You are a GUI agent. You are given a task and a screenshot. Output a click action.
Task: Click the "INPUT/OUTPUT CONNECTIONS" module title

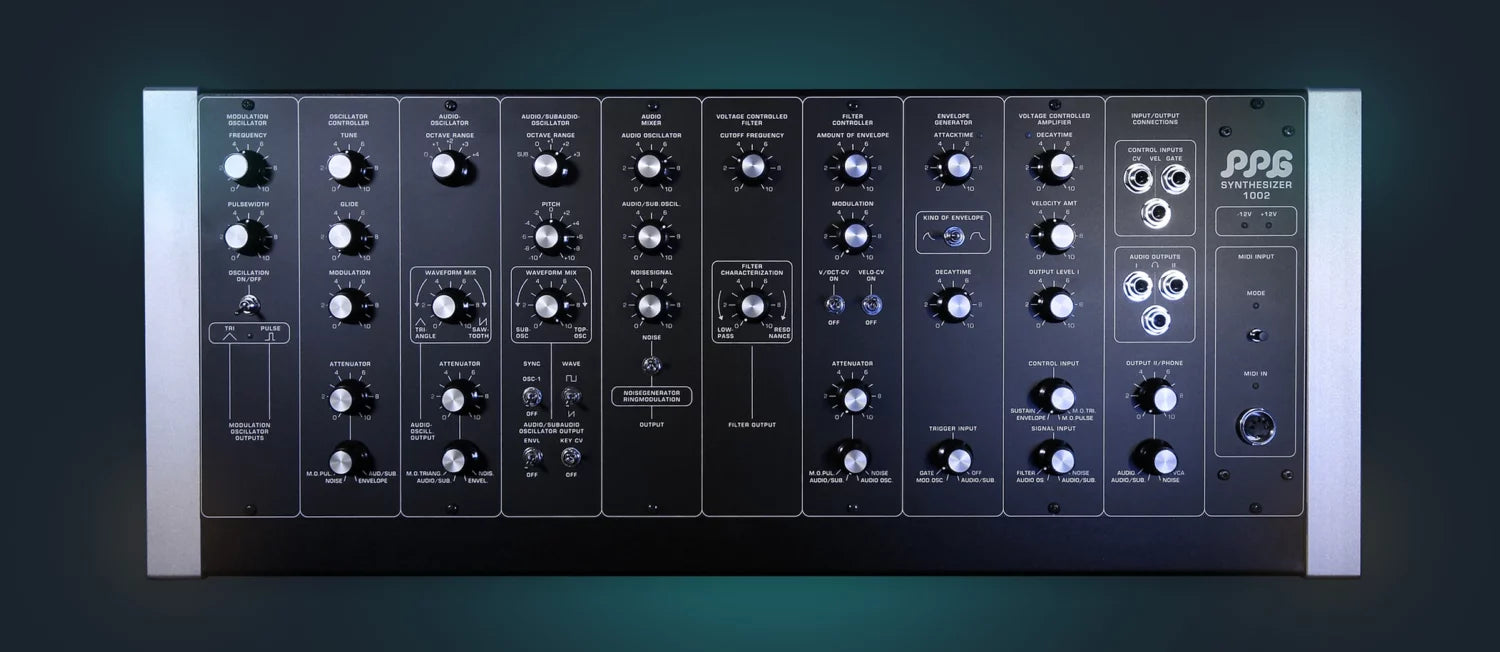(1155, 120)
